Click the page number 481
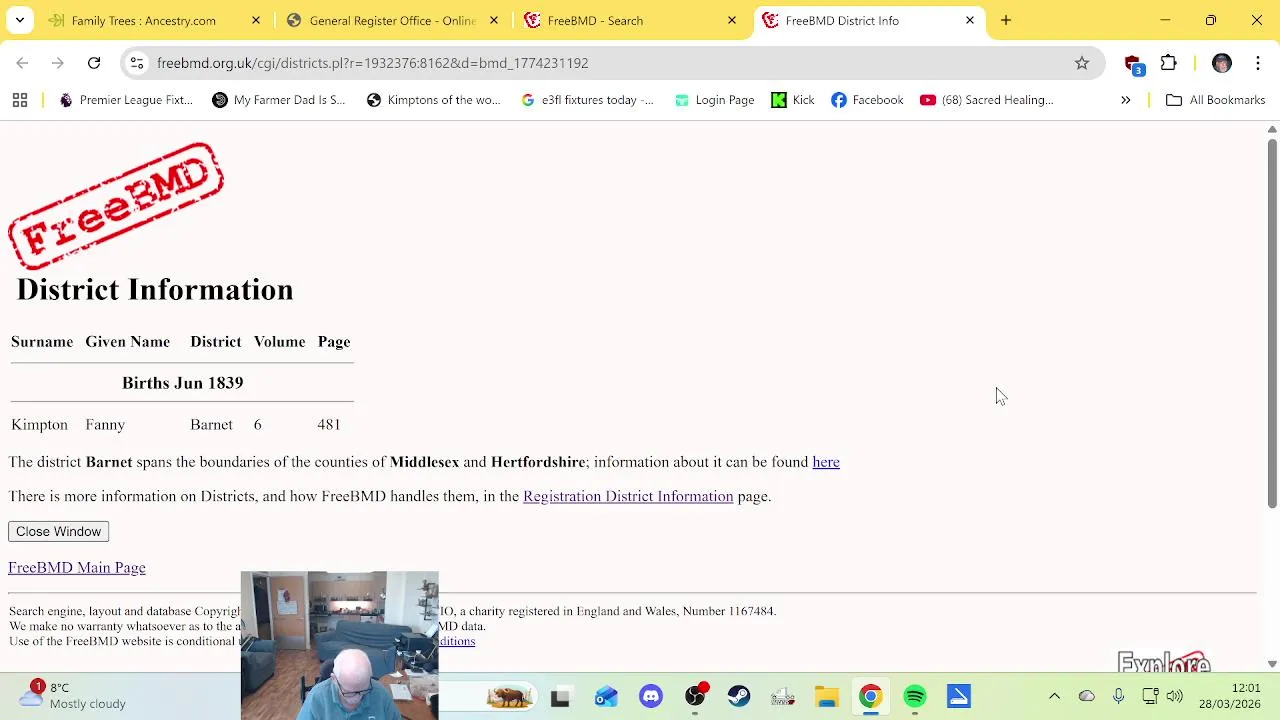Viewport: 1280px width, 720px height. (x=329, y=425)
